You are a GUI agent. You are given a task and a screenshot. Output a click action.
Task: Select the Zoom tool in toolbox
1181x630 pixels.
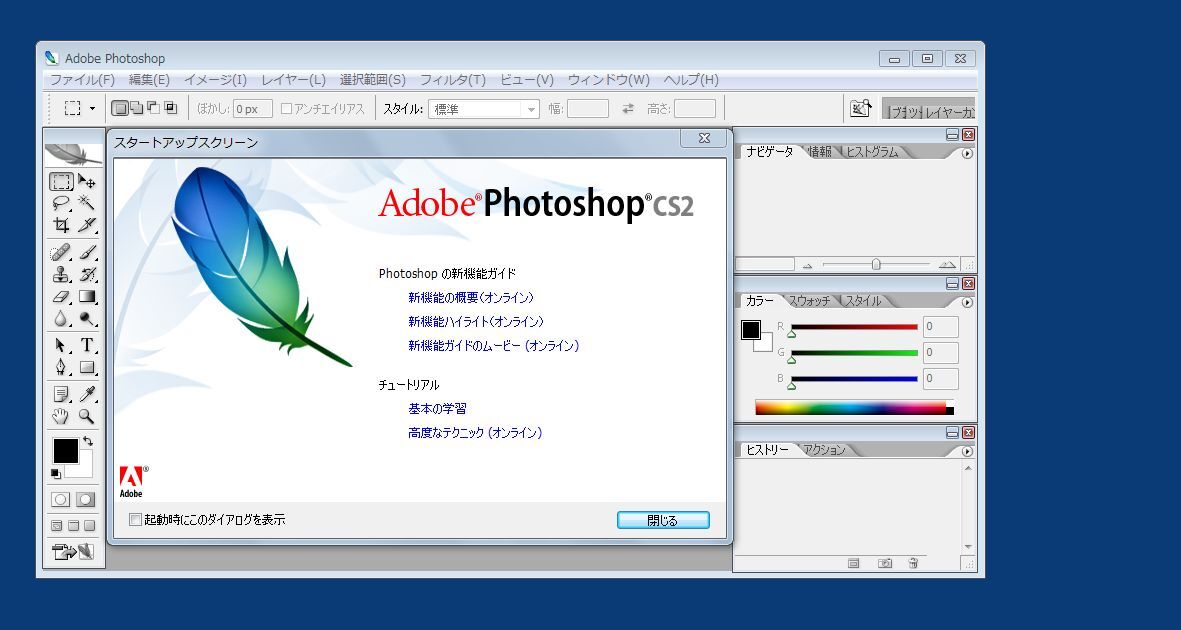click(x=87, y=416)
